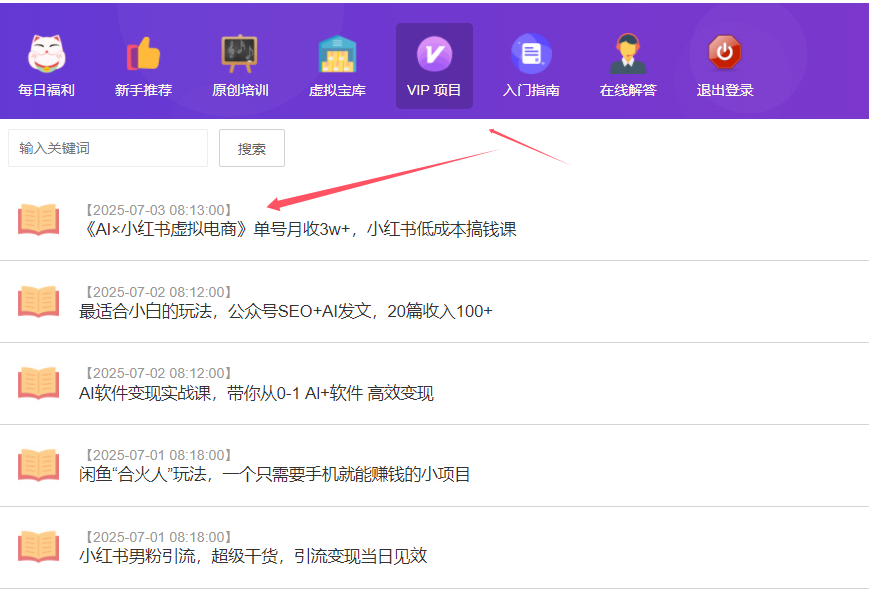This screenshot has height=596, width=869.
Task: Choose 退出登录 label to log out
Action: point(725,90)
